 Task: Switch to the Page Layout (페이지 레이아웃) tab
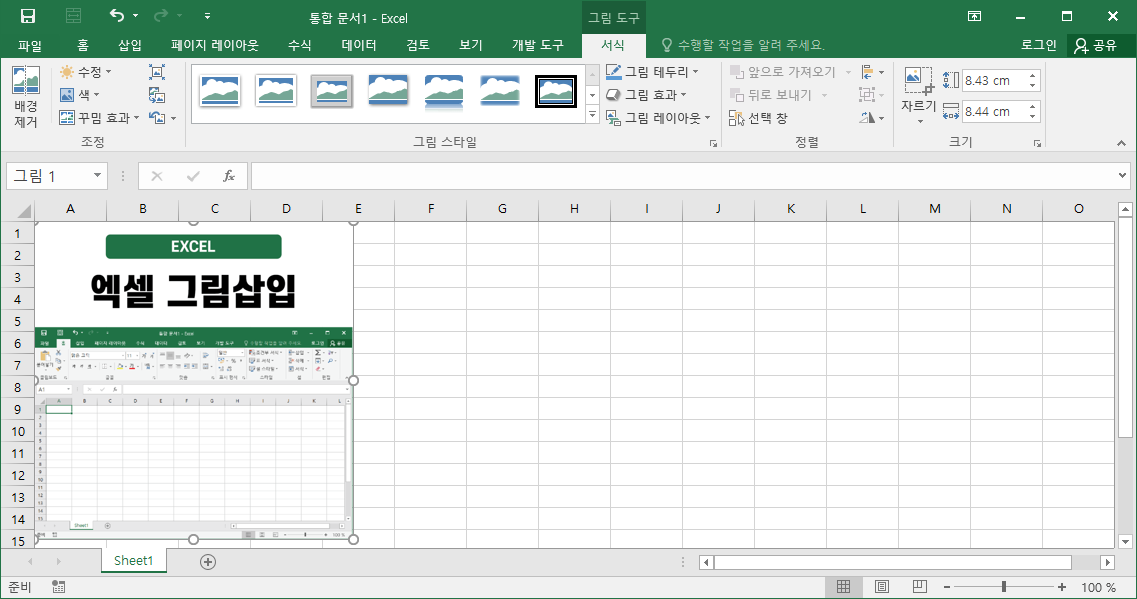[215, 45]
